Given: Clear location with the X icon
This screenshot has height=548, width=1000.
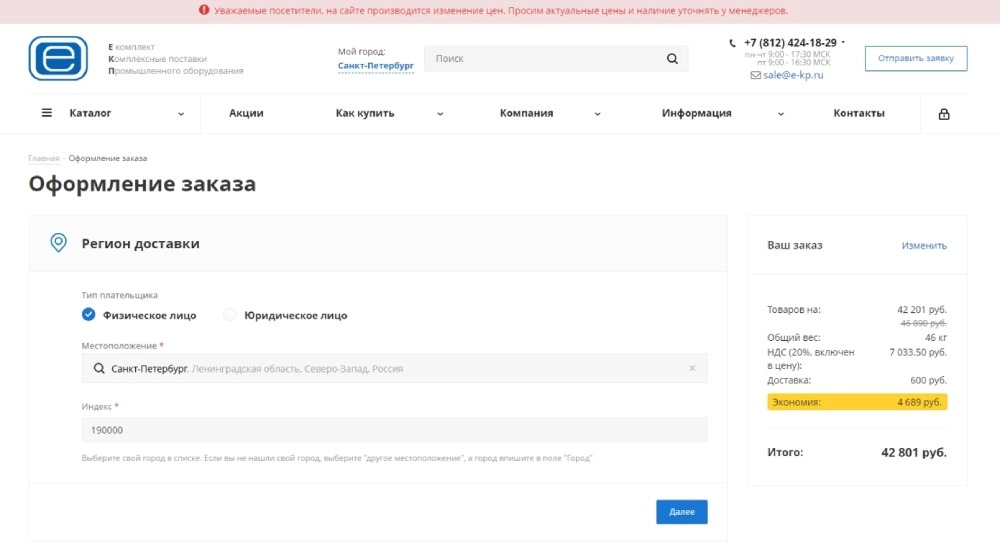Looking at the screenshot, I should (692, 368).
